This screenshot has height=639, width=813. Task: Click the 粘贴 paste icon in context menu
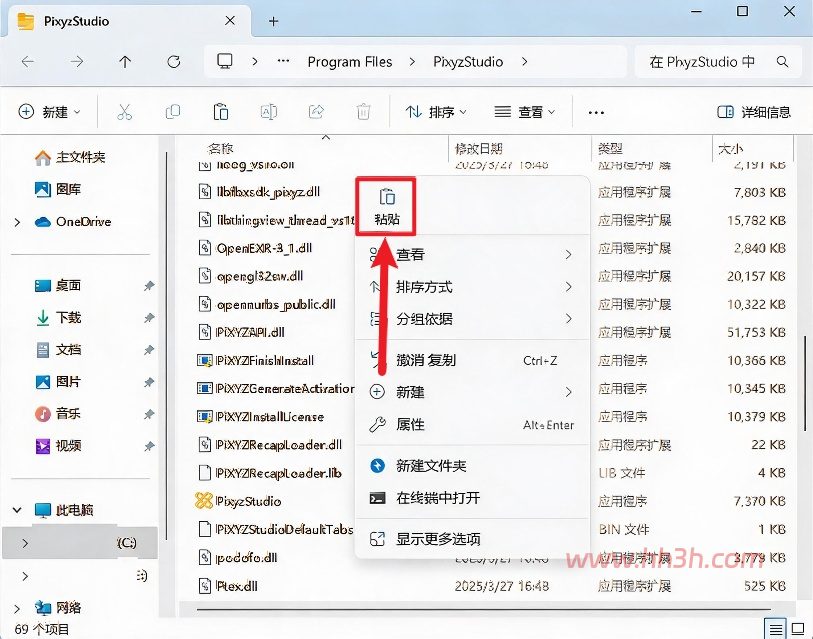click(x=387, y=207)
